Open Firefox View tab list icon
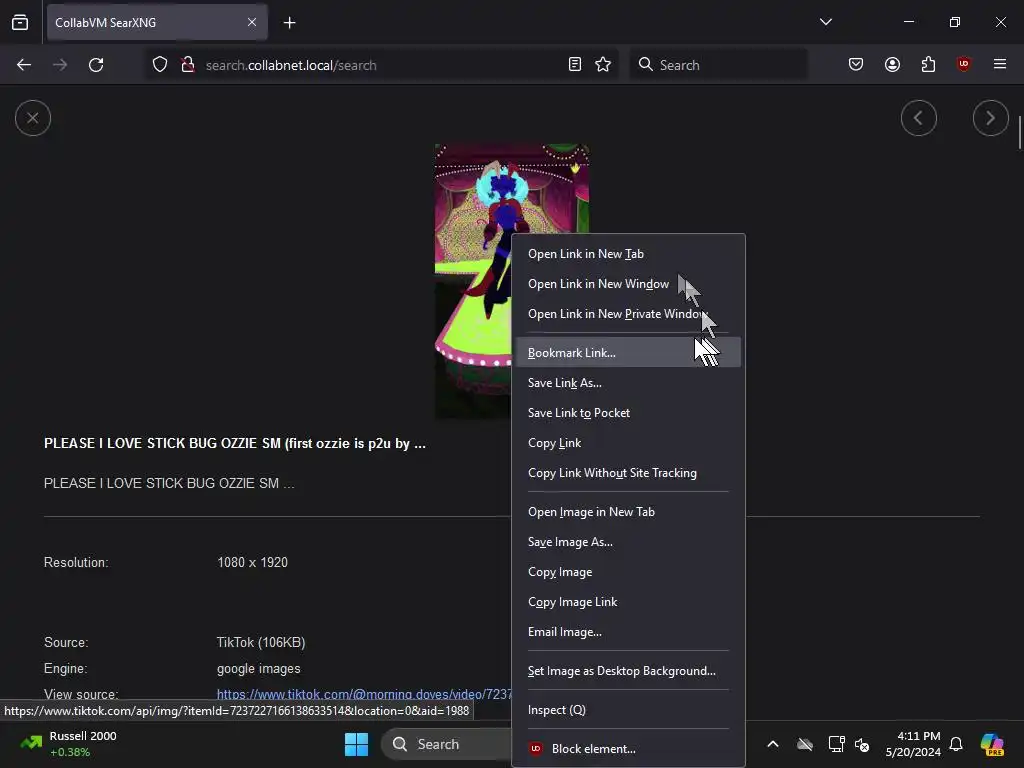This screenshot has width=1024, height=768. (x=20, y=22)
